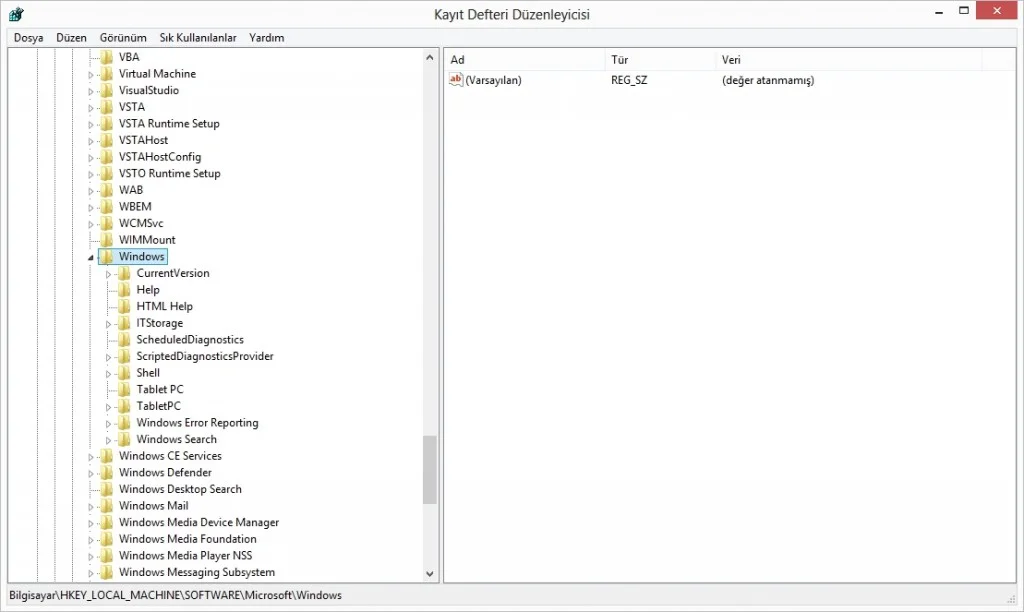The height and width of the screenshot is (612, 1024).
Task: Click the Windows Desktop Search folder icon
Action: coord(106,489)
